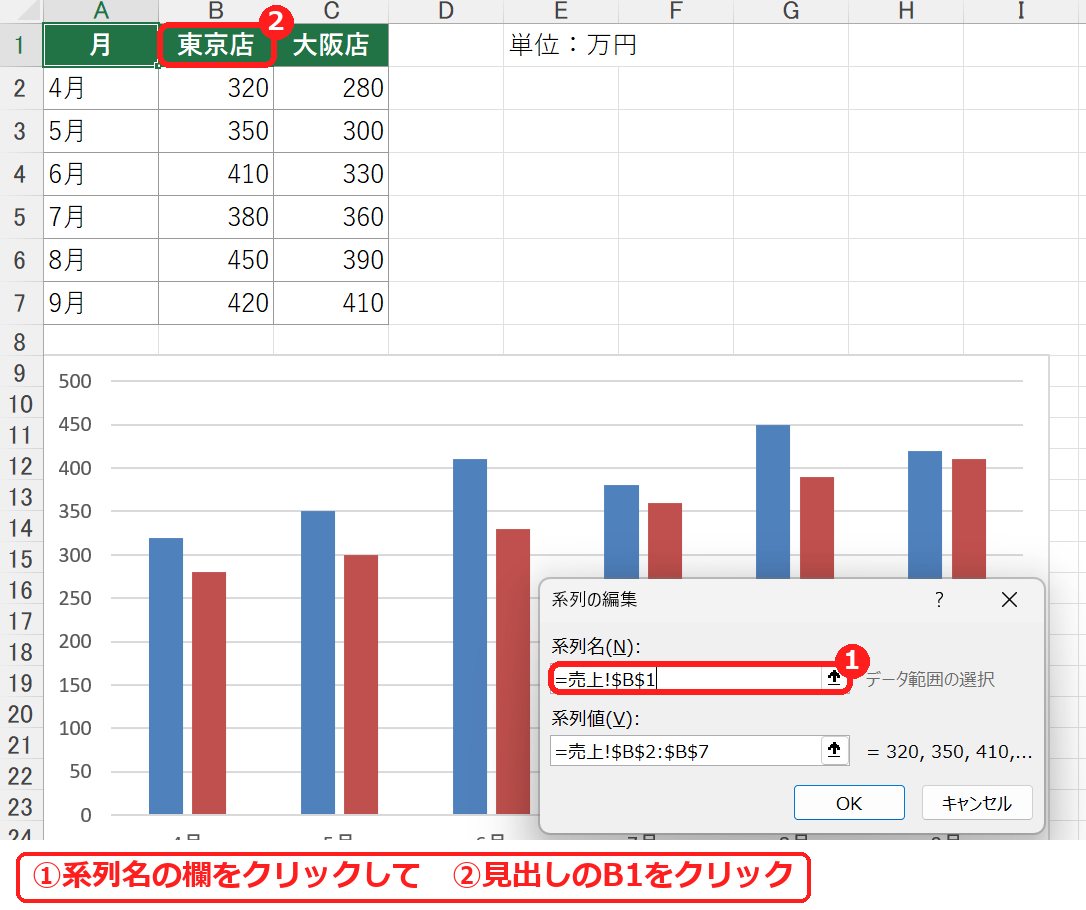Click inside the 系列値 input field

pos(686,751)
